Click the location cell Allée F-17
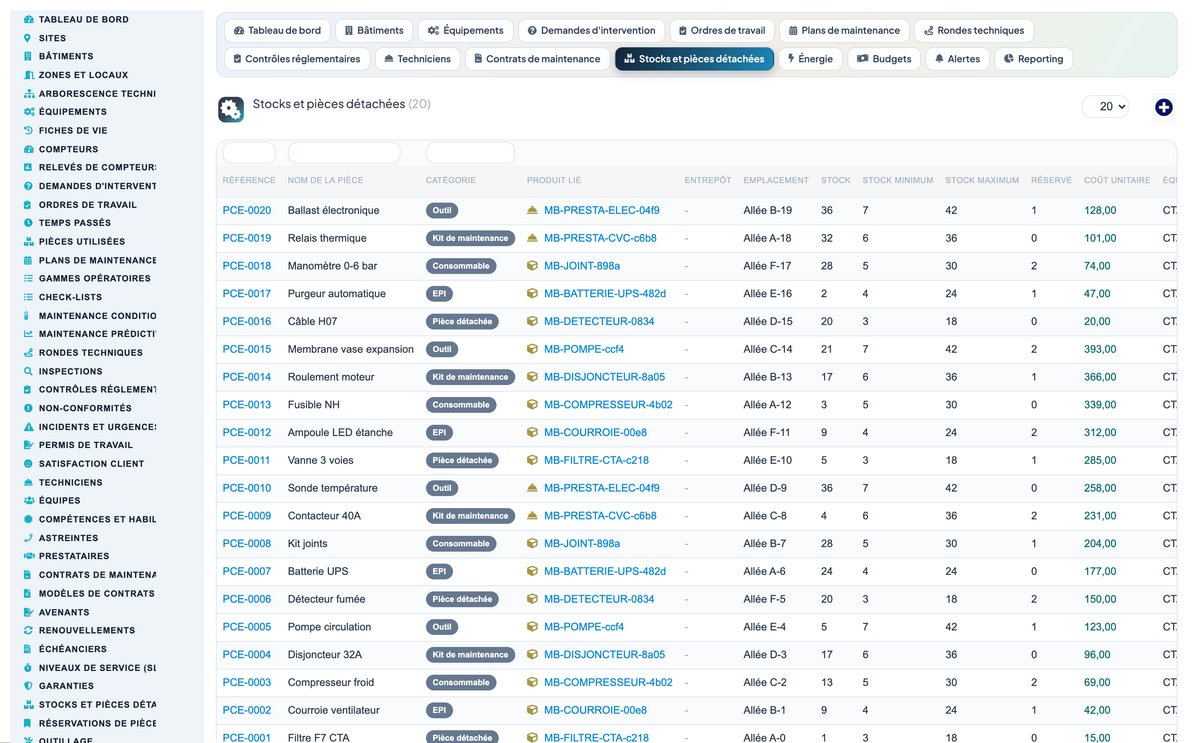Viewport: 1200px width, 743px height. click(767, 266)
